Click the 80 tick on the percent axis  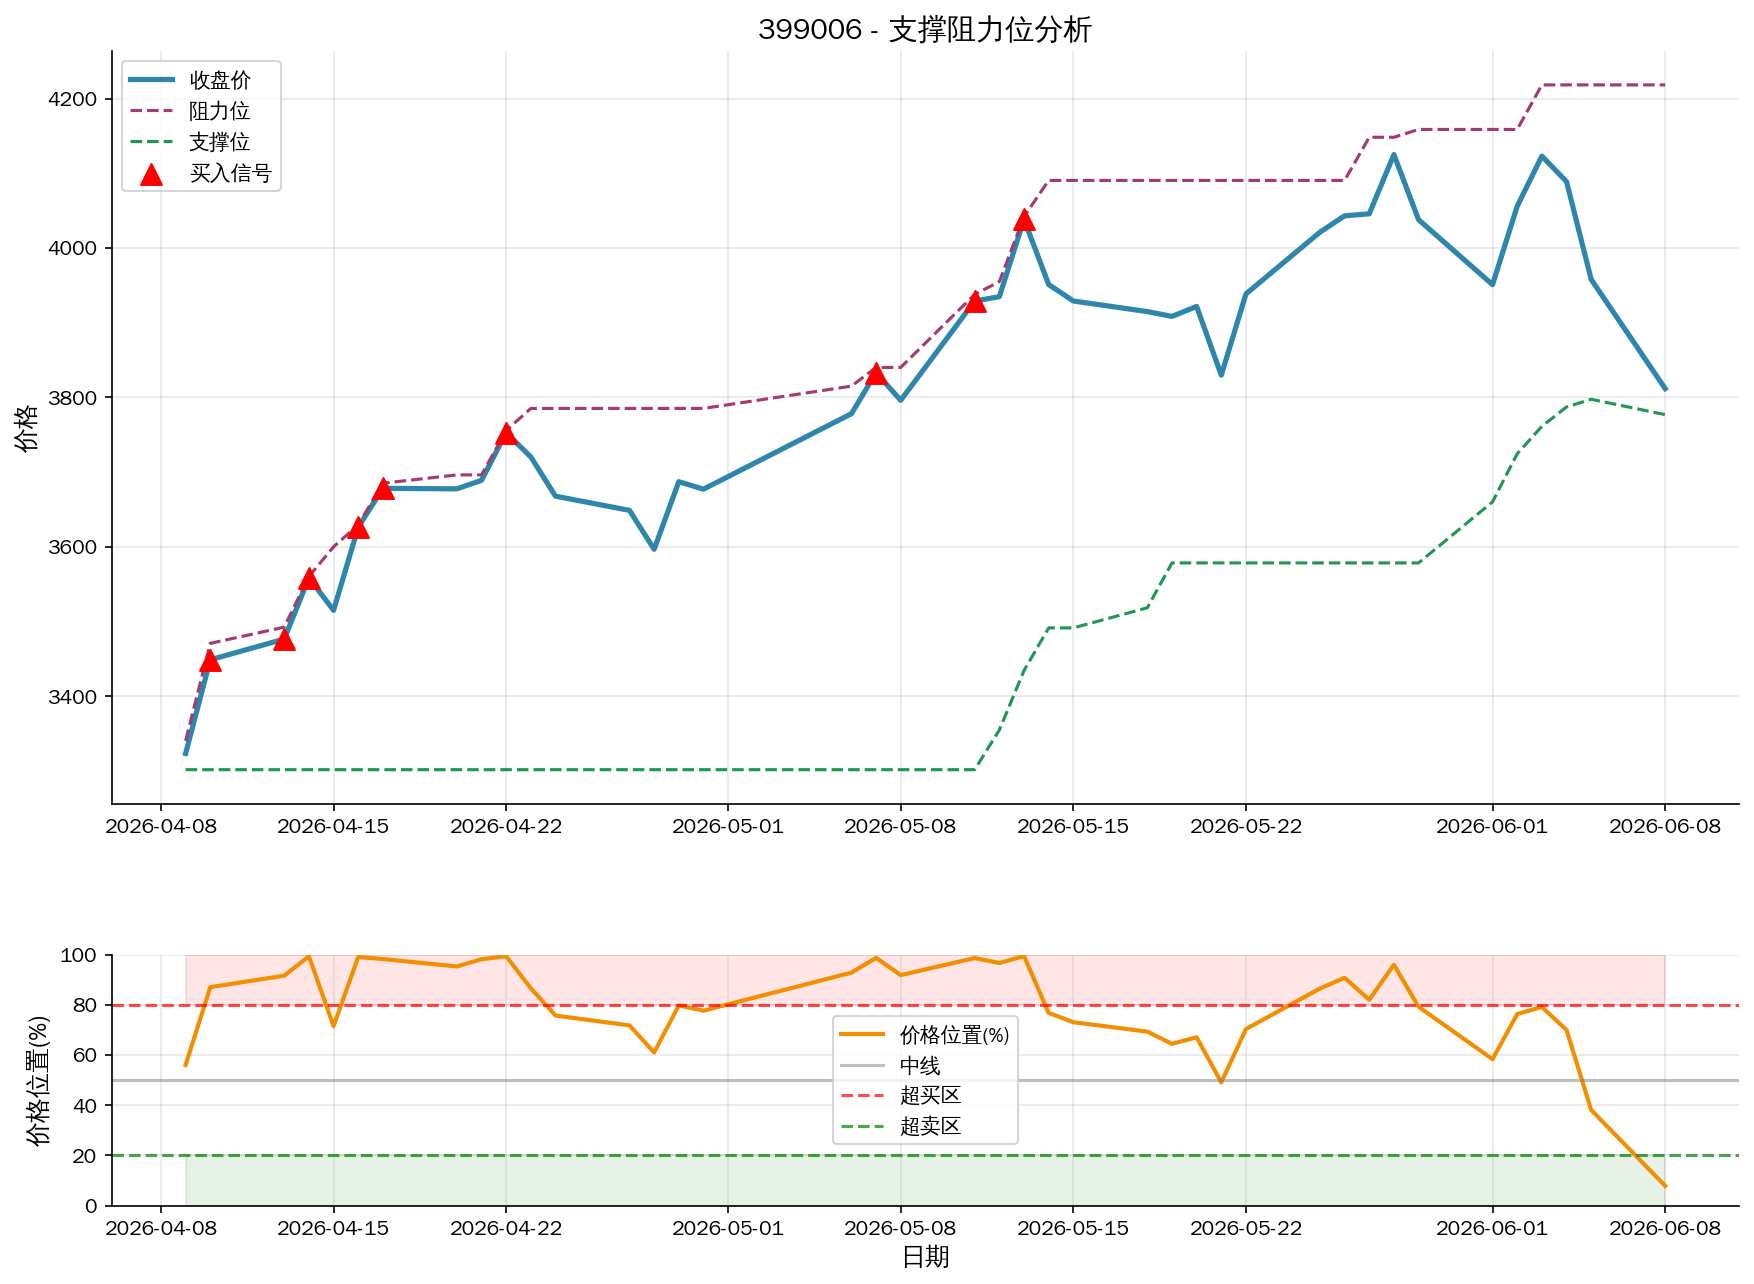click(85, 1006)
